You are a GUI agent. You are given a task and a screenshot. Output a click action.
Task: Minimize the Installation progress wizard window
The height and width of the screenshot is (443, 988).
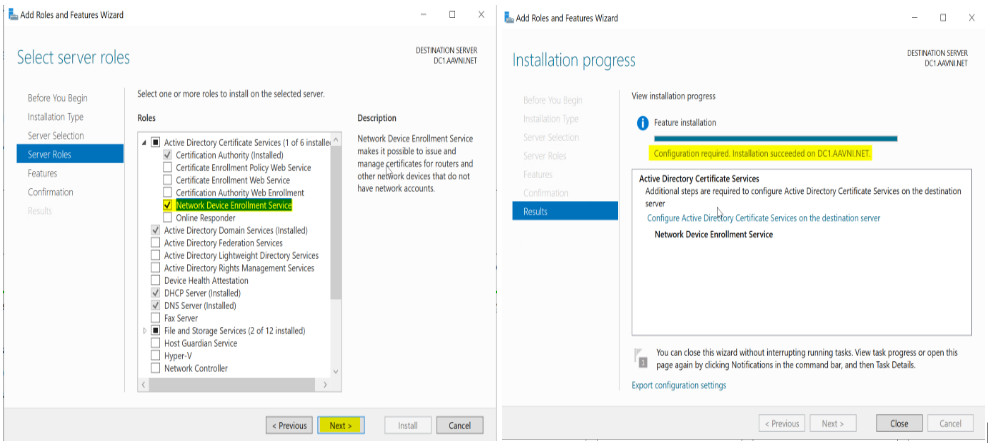click(914, 18)
